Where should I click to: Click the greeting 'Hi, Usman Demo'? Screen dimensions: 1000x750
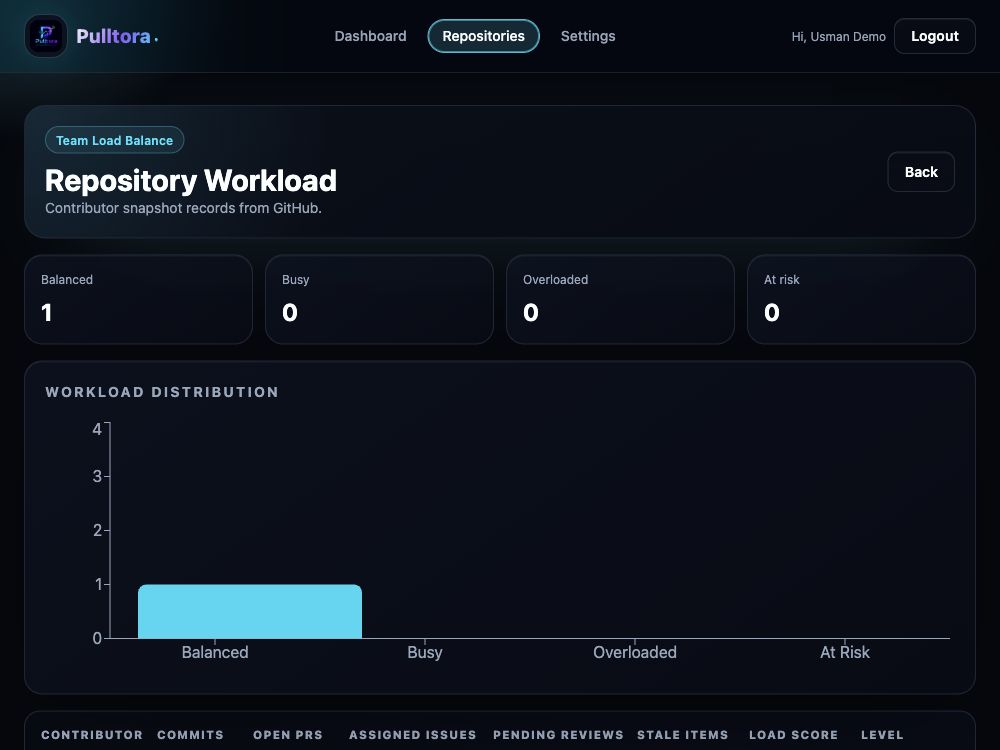click(x=838, y=37)
